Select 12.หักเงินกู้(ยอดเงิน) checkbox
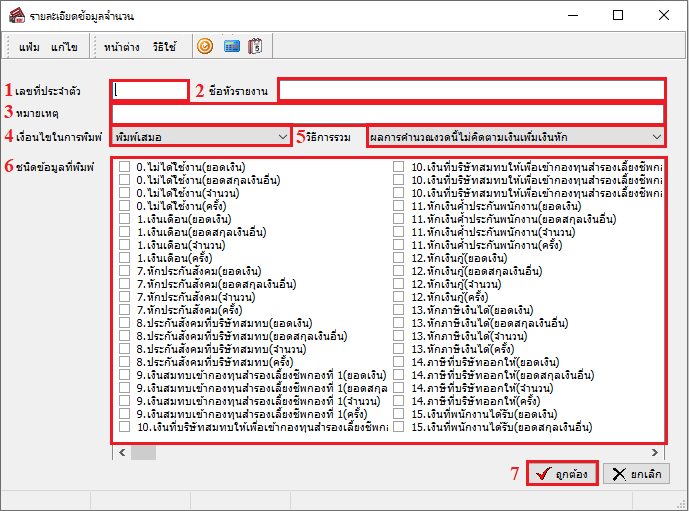 (400, 258)
